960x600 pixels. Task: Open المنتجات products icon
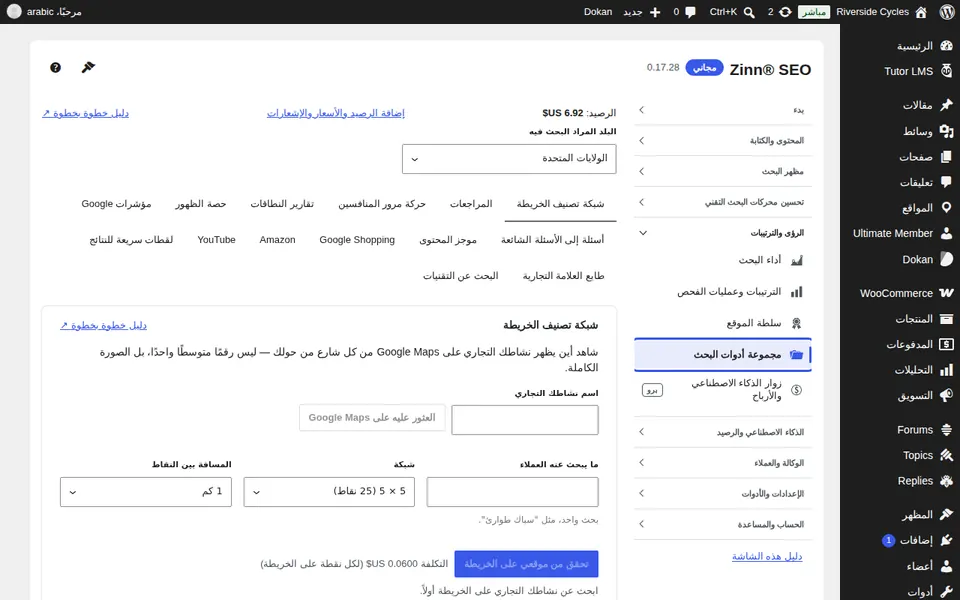[x=947, y=318]
